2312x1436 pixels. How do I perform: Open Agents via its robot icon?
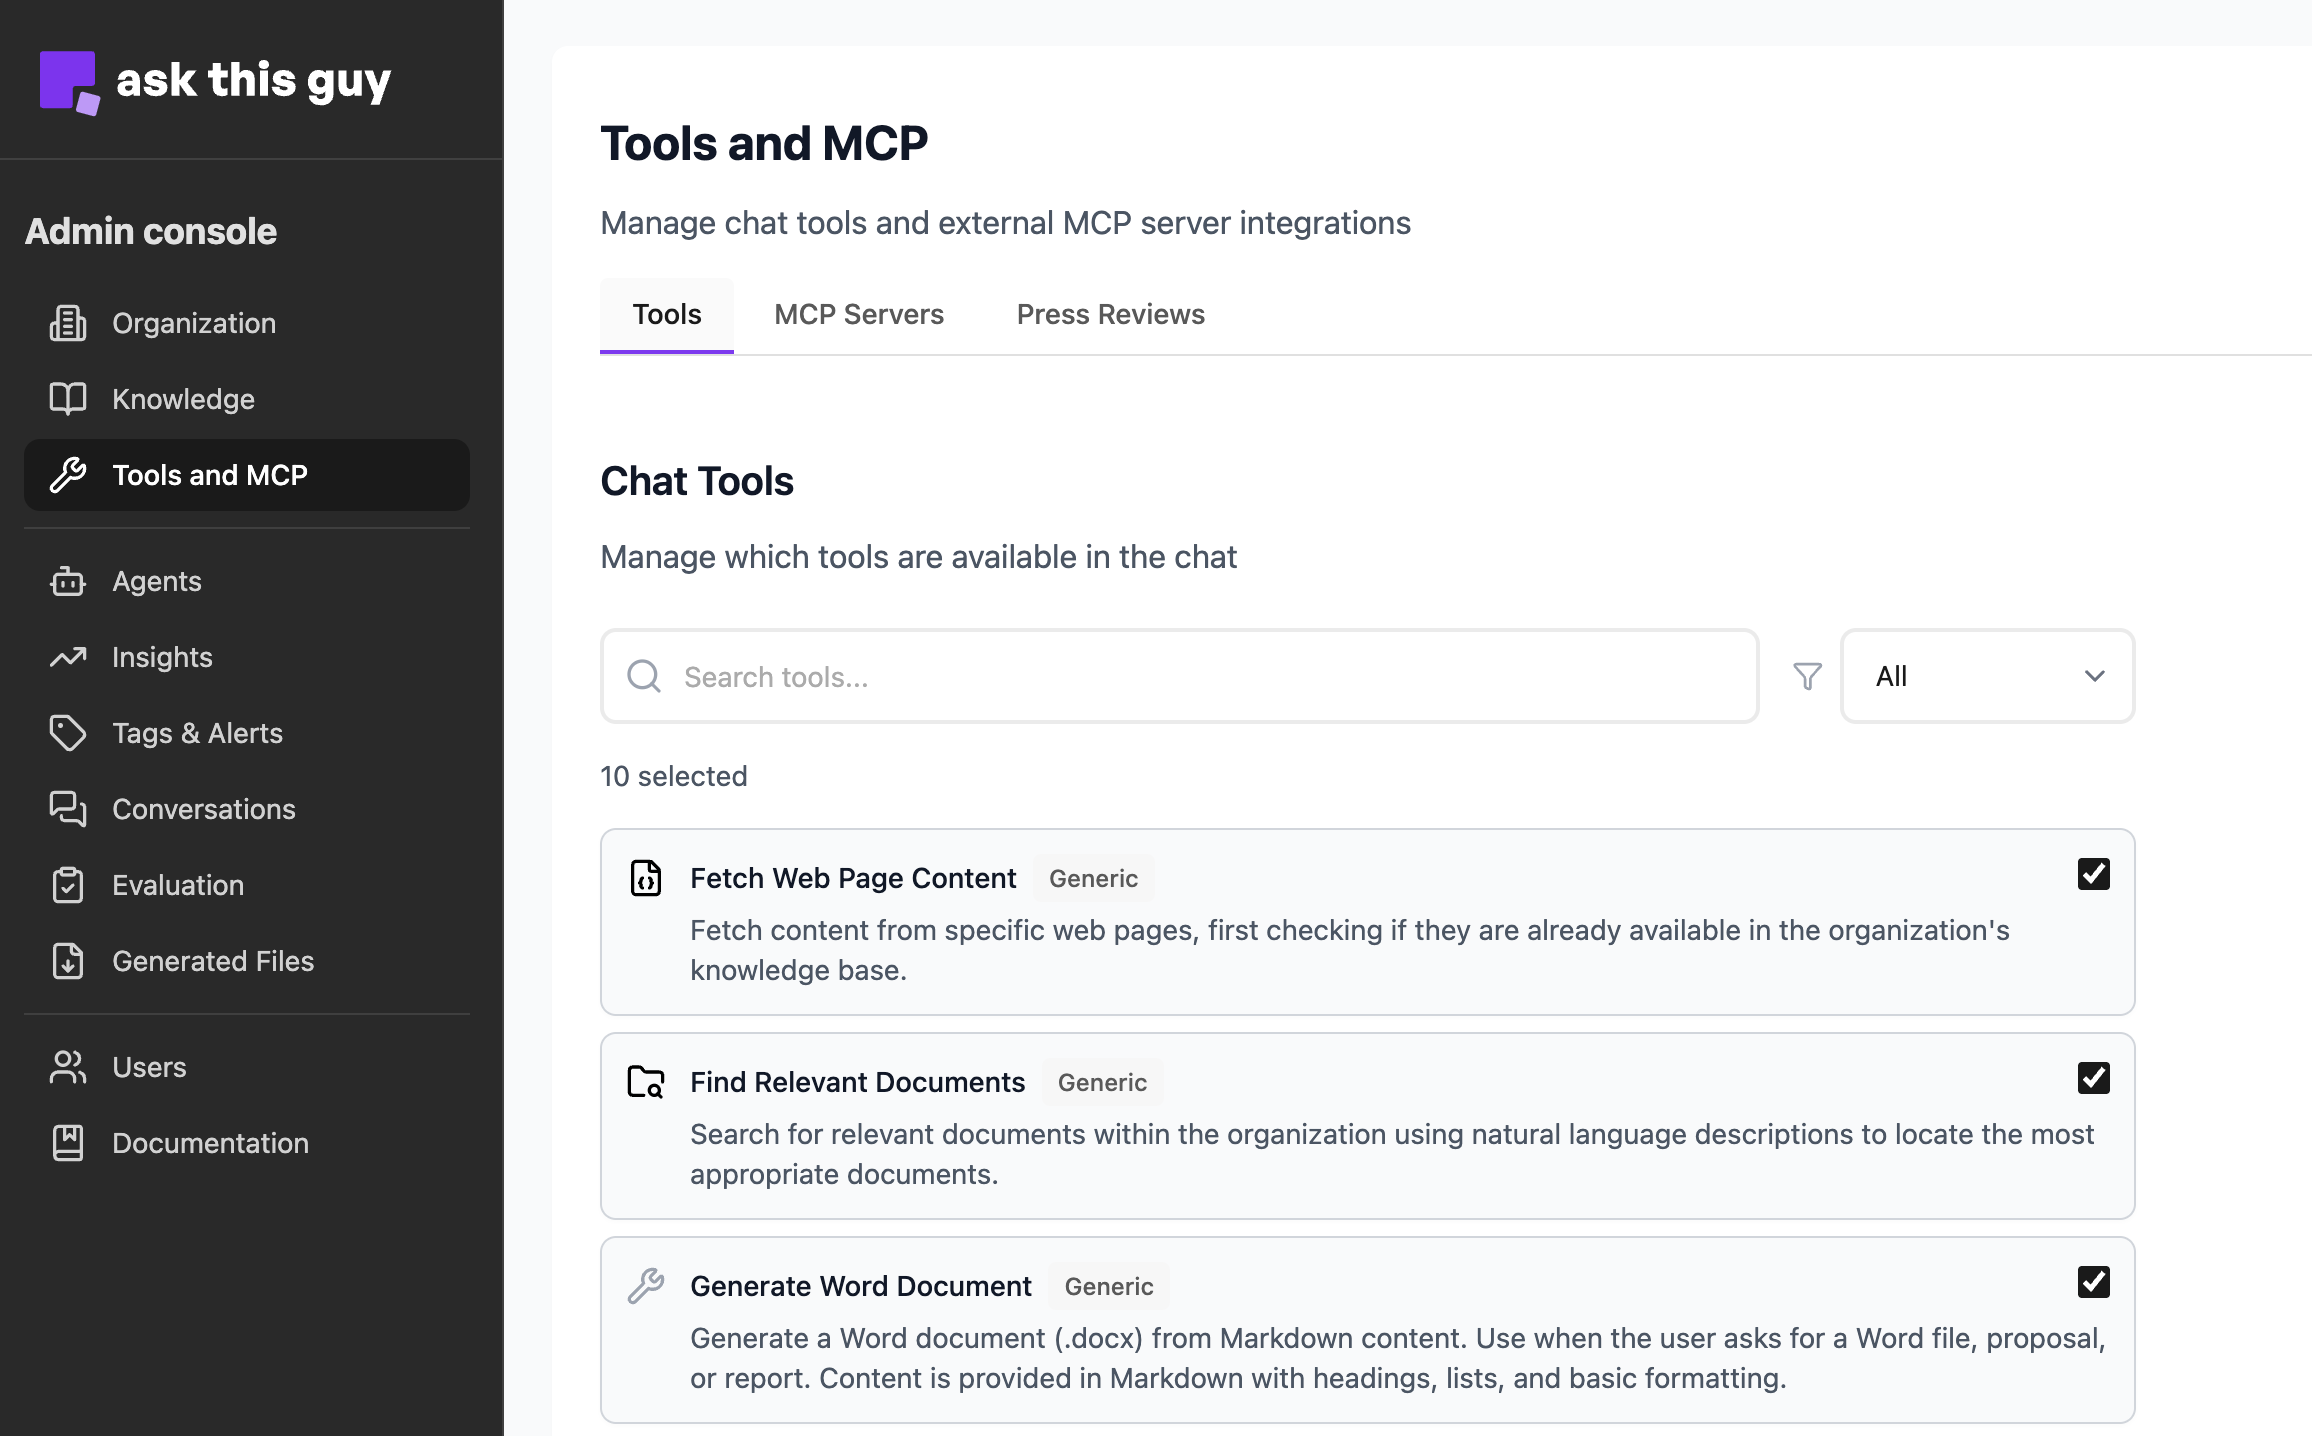click(x=68, y=581)
